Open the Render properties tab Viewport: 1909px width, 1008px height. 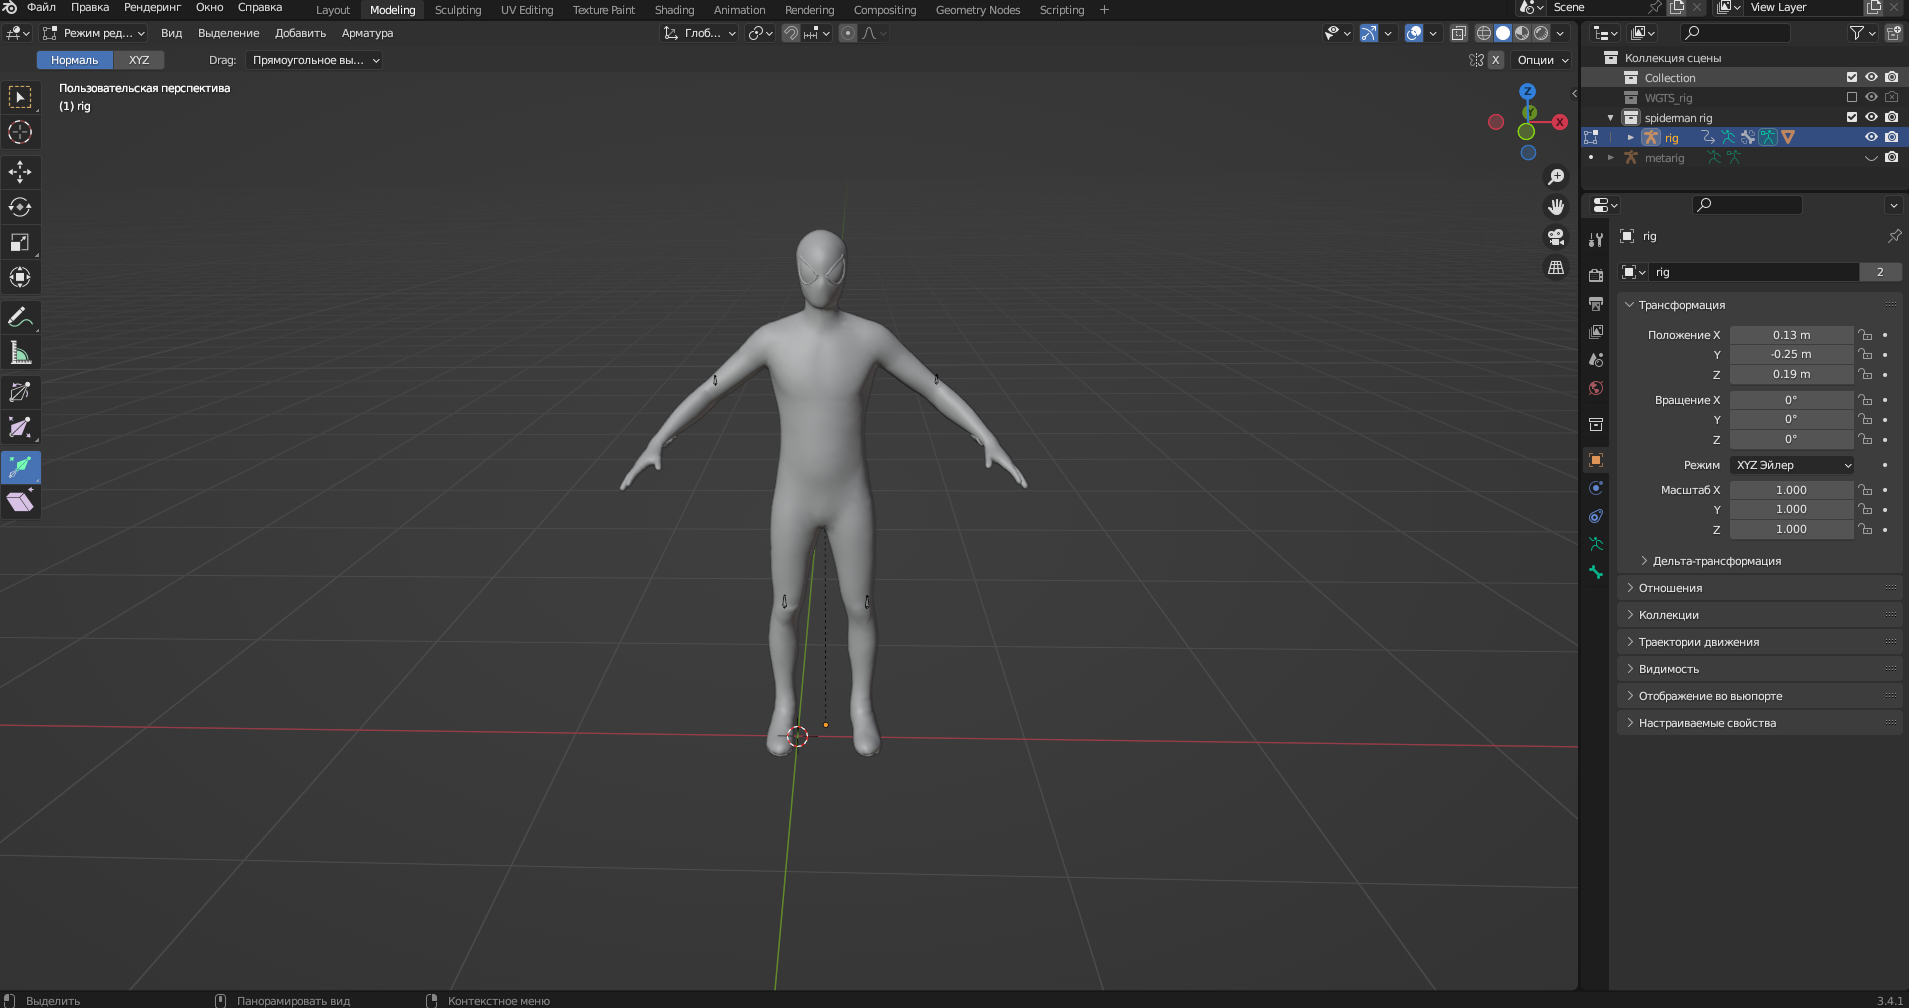click(1596, 275)
